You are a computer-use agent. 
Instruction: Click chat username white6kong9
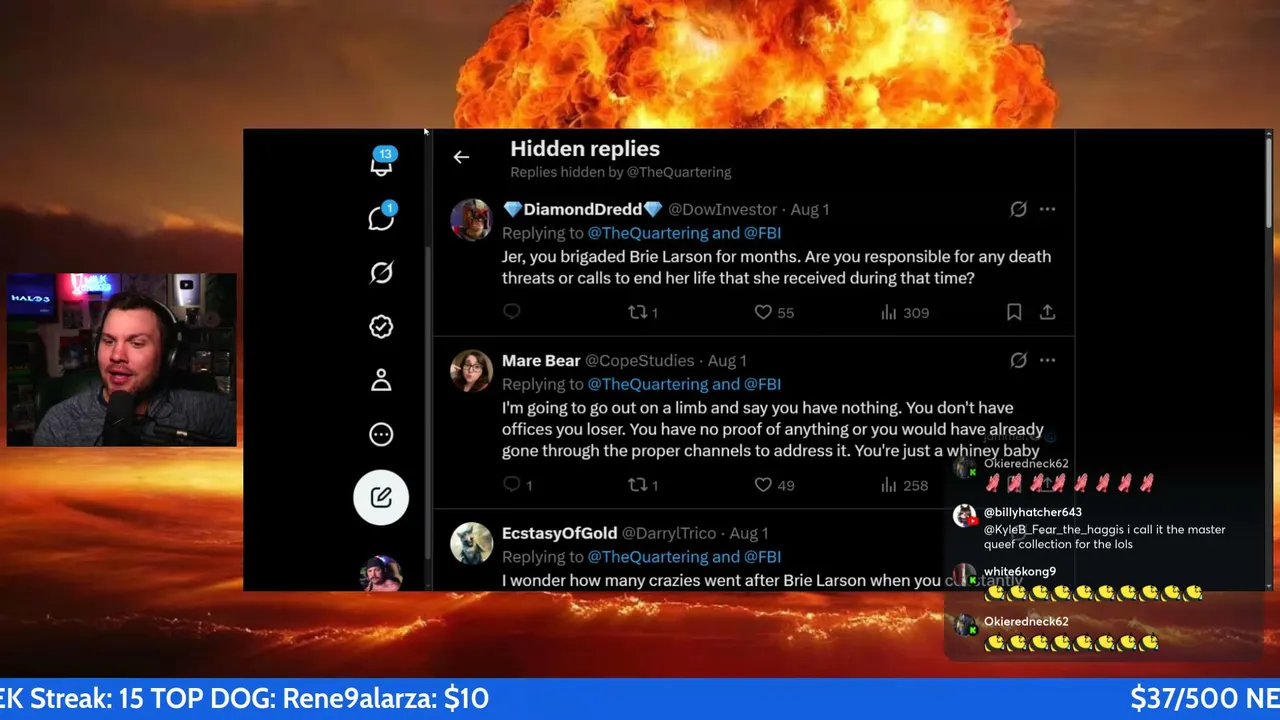tap(1020, 572)
